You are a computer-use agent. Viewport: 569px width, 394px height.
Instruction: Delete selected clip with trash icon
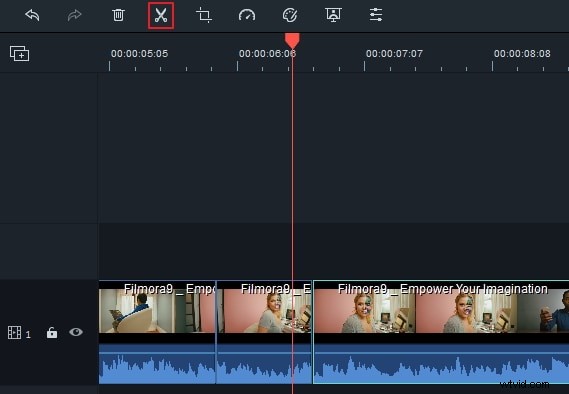[118, 15]
